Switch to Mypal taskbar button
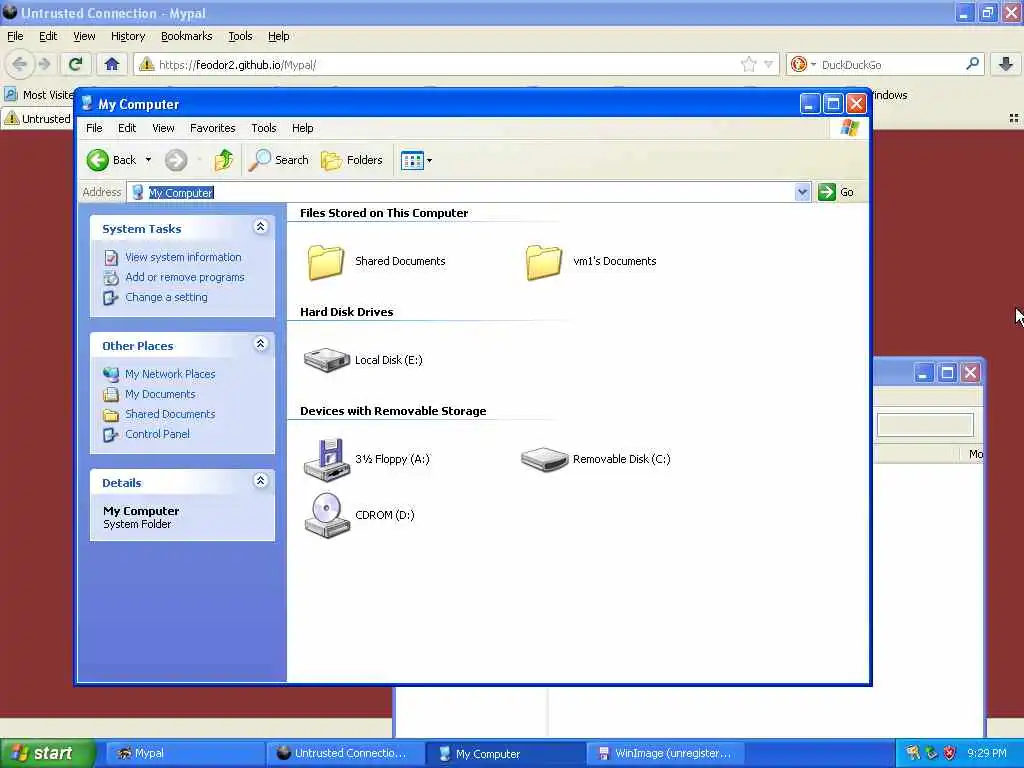 click(x=183, y=754)
